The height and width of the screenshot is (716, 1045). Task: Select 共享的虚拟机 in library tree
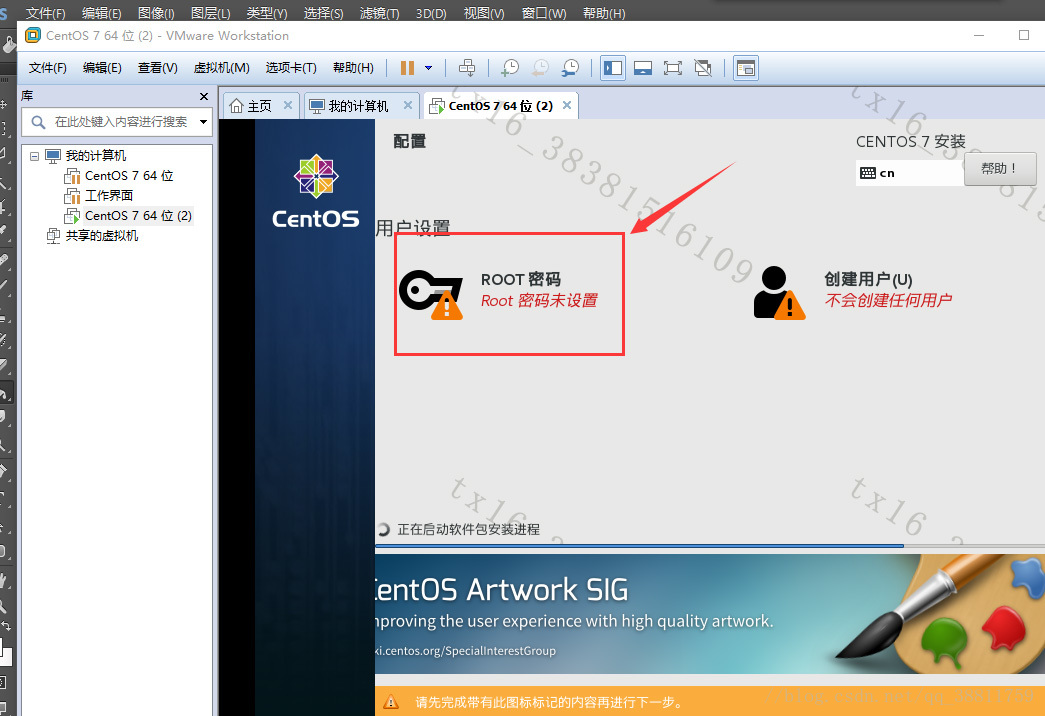pos(101,236)
